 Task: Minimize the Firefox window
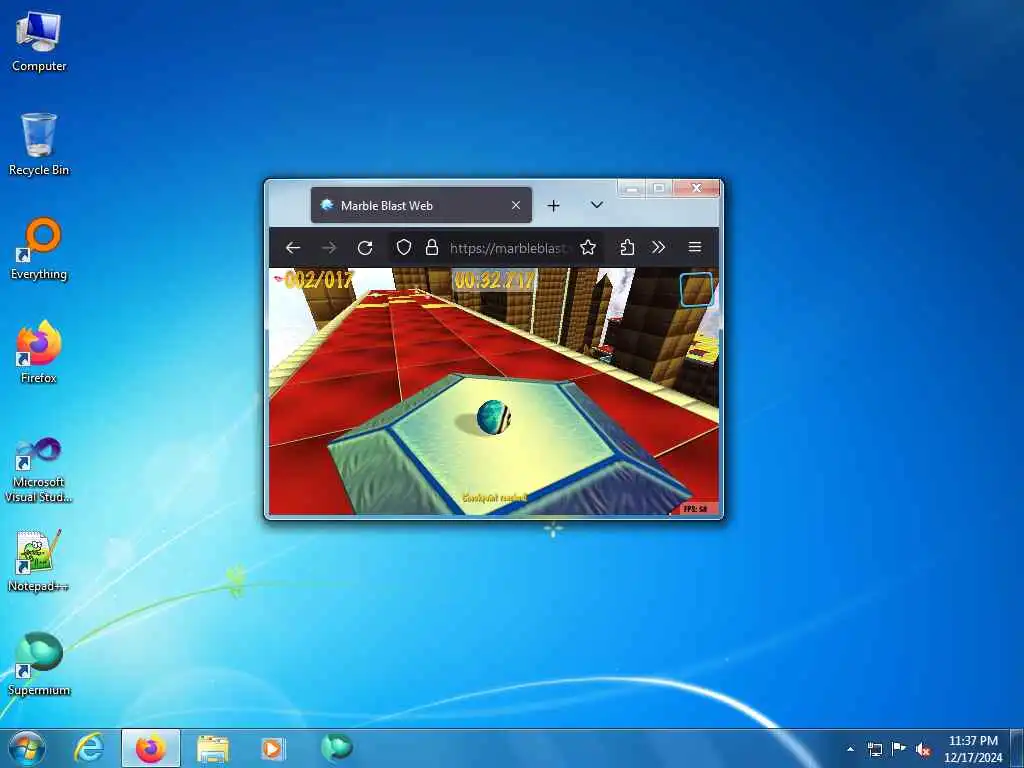pos(632,188)
